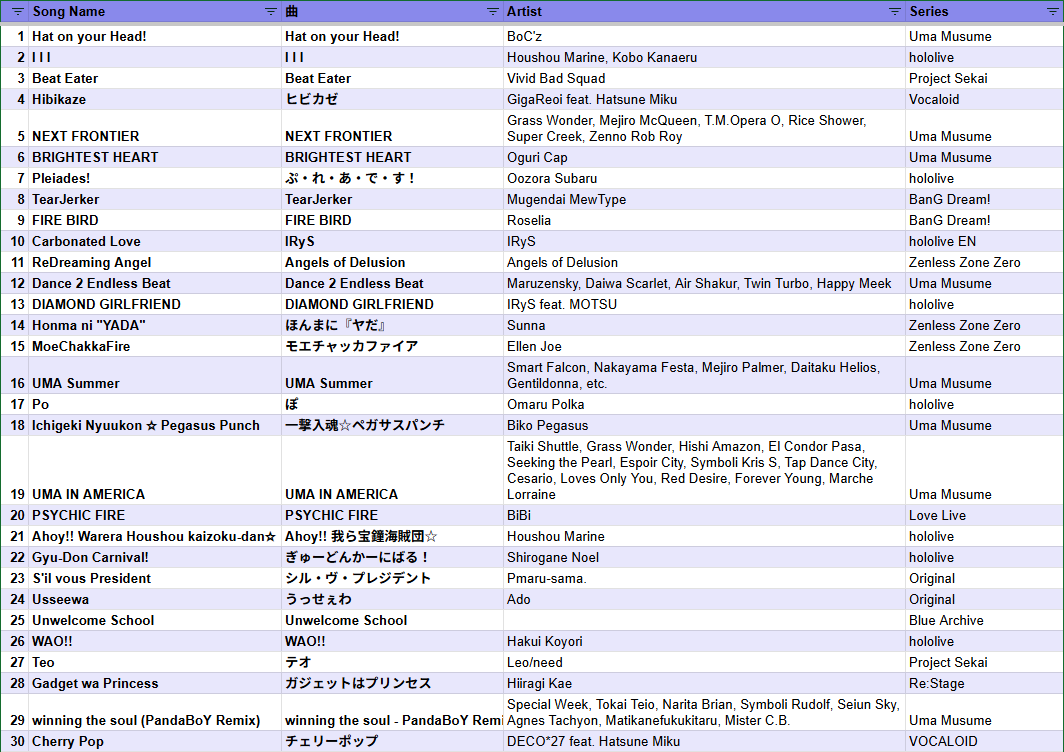Select the Series header cell
Viewport: 1064px width, 752px height.
(984, 12)
